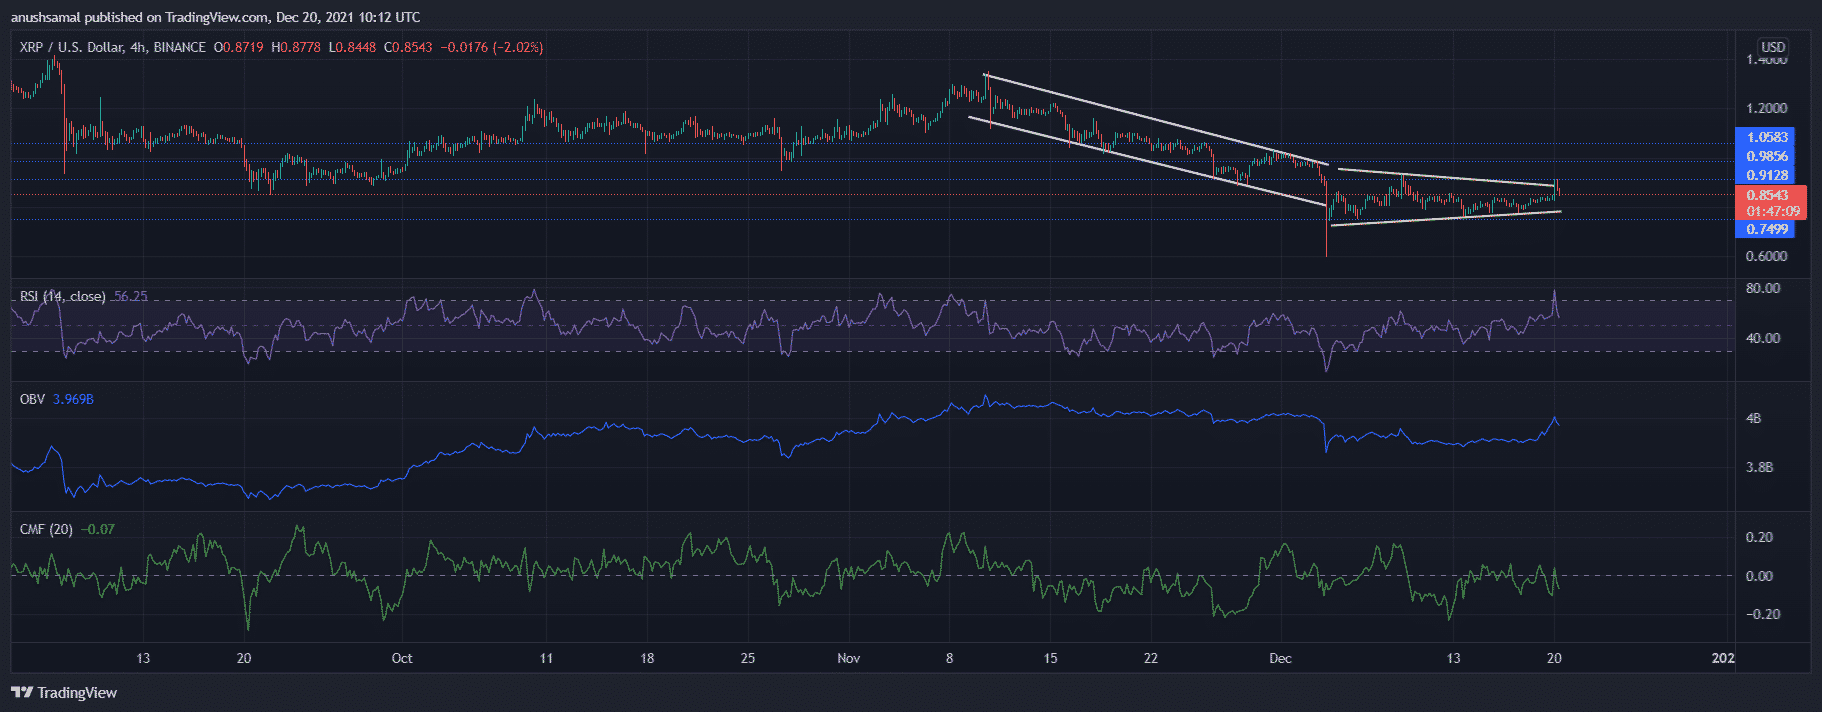Click the Dec label on time axis
This screenshot has width=1822, height=712.
[1280, 658]
